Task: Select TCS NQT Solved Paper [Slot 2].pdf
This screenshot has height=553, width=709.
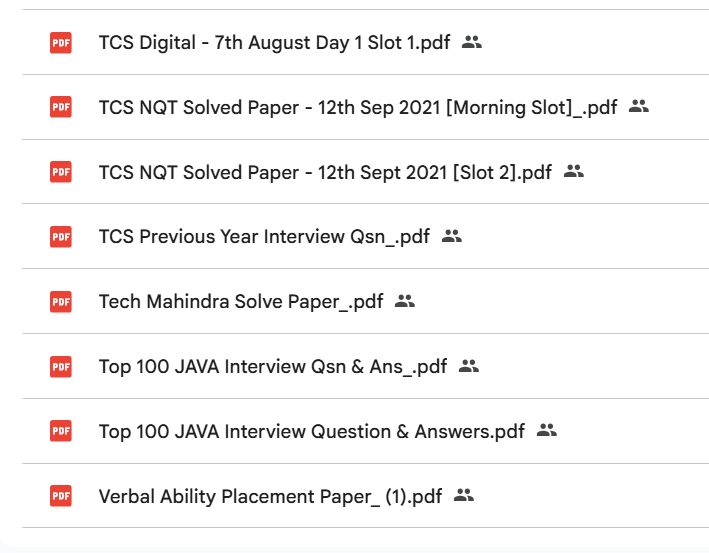Action: coord(325,172)
